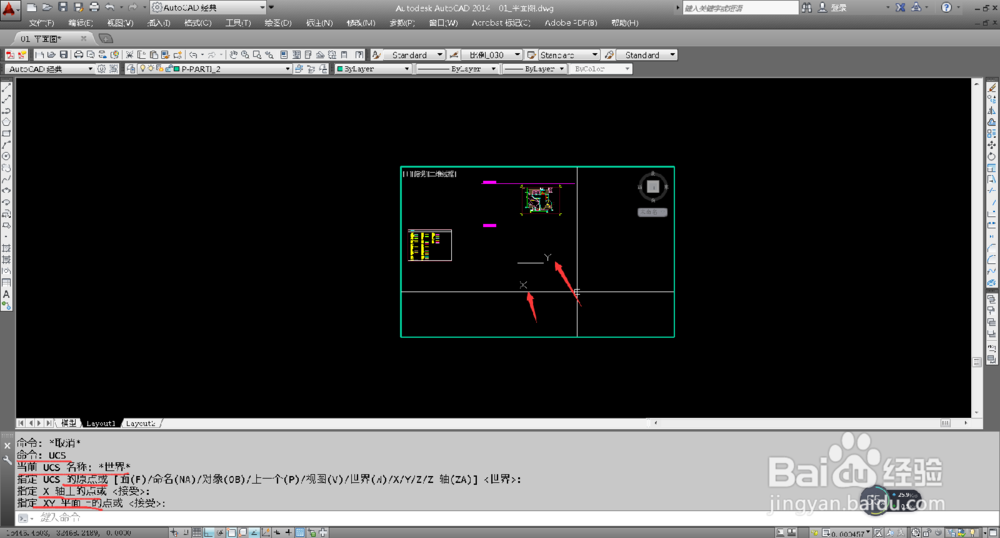
Task: Click the vertical scrollbar down arrow of drawing area
Action: (x=976, y=413)
